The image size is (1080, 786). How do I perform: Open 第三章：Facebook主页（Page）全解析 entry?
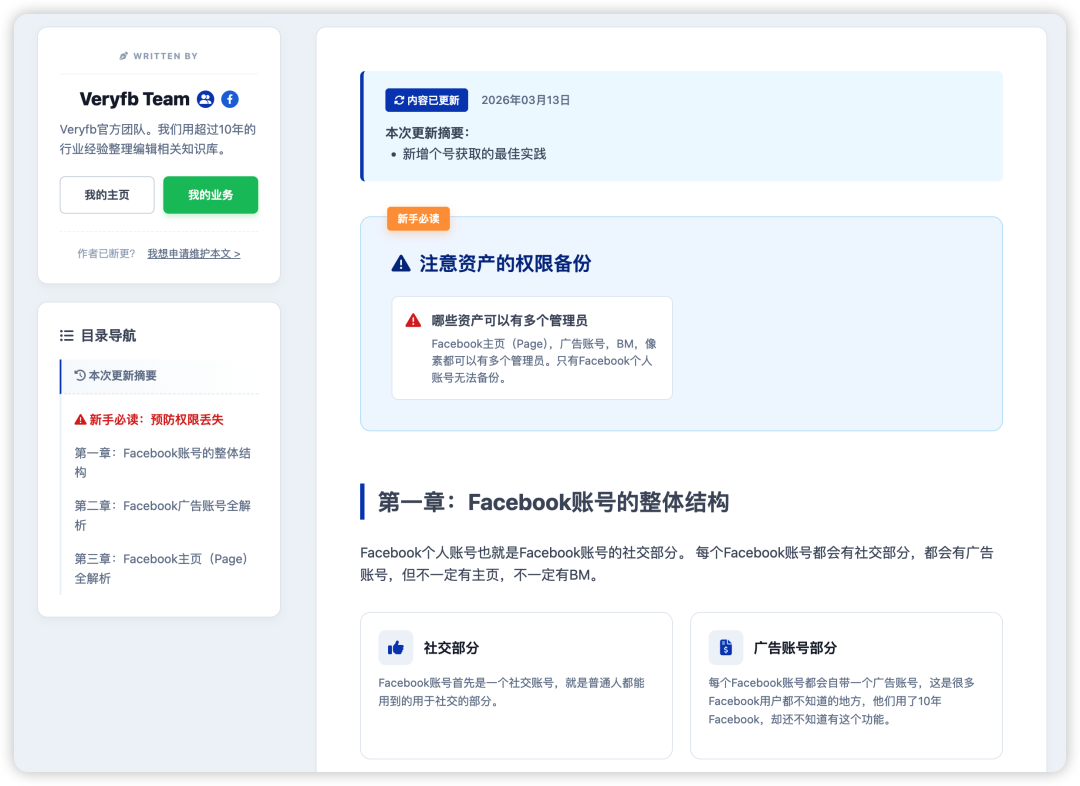tap(161, 568)
